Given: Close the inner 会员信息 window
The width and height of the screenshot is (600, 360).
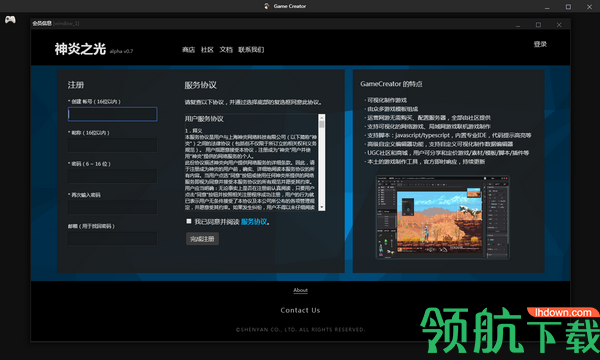Looking at the screenshot, I should click(559, 25).
